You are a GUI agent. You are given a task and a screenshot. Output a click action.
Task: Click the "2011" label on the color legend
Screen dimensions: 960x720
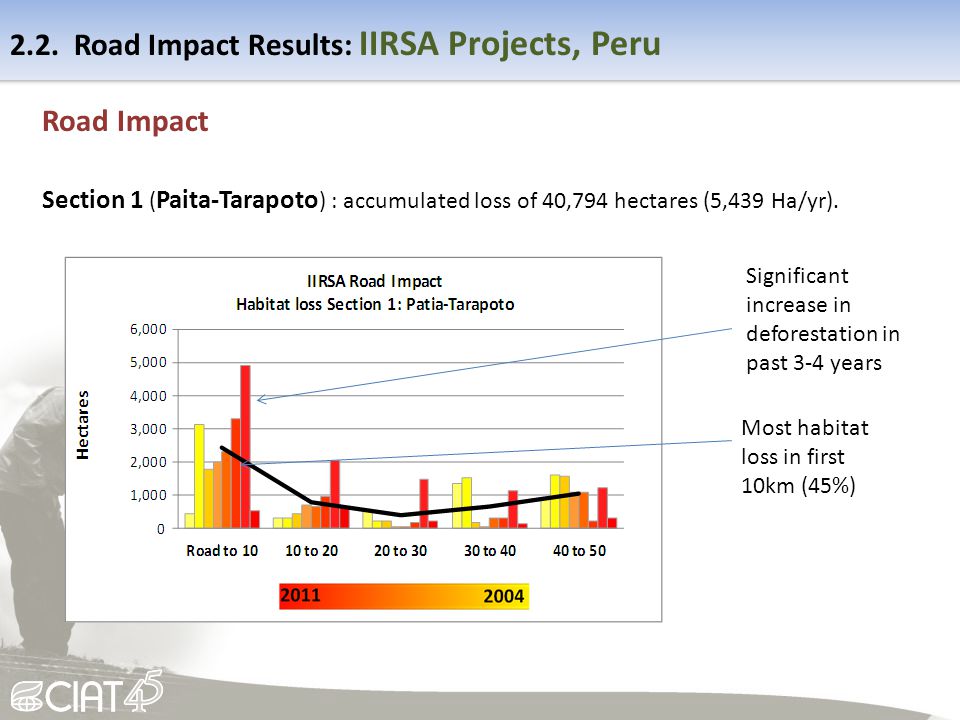coord(300,596)
